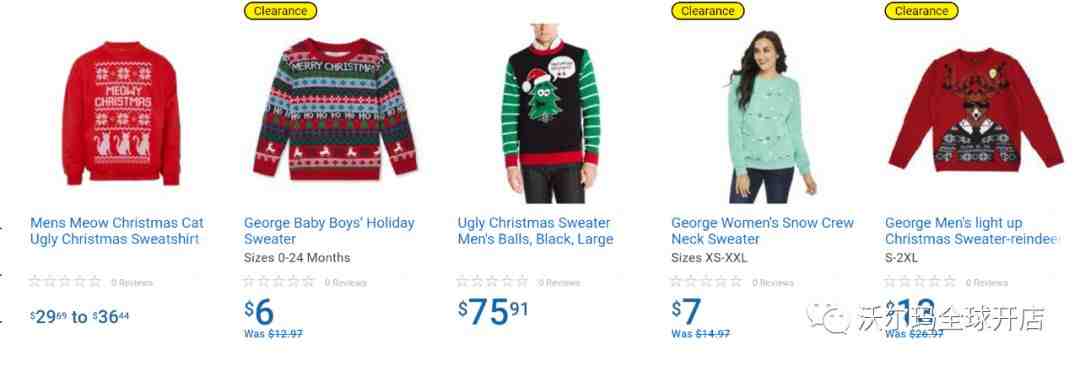Click the Clearance badge above the baby sweater
This screenshot has width=1080, height=366.
(280, 11)
